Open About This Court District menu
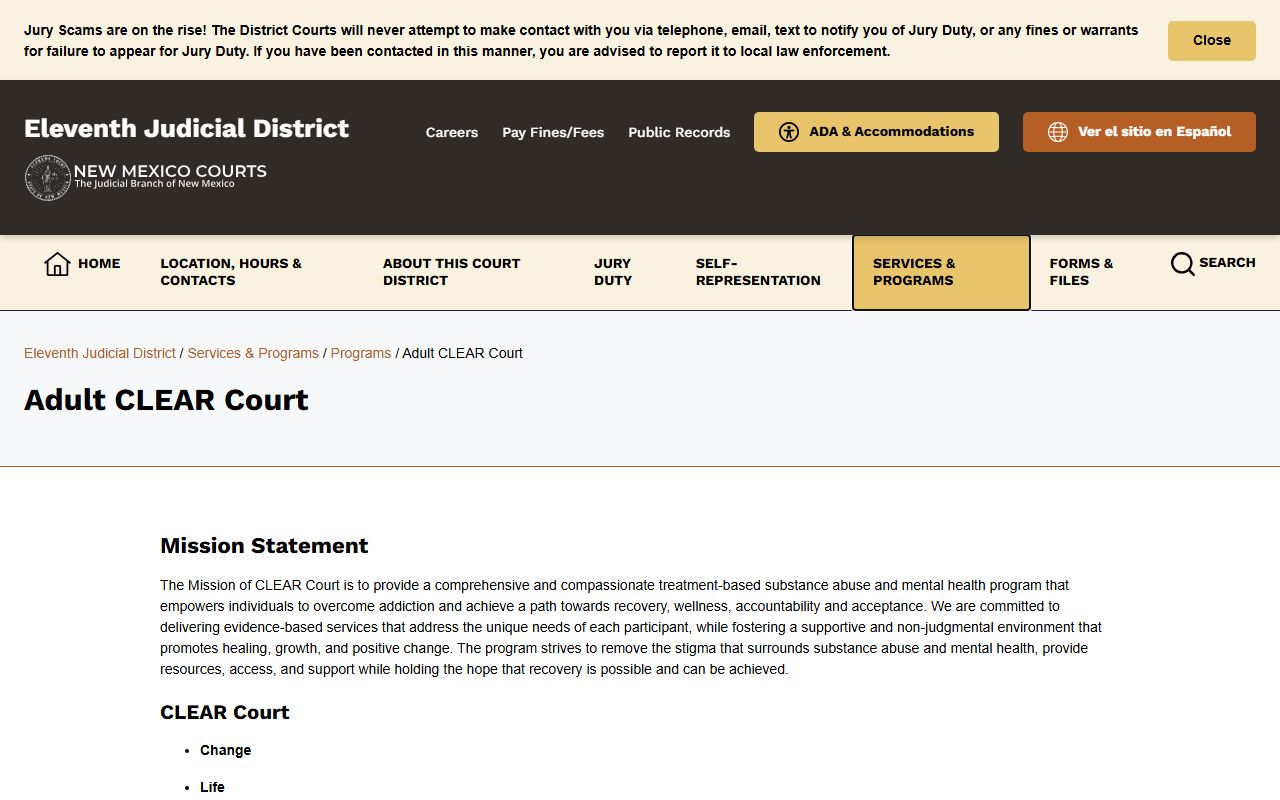The height and width of the screenshot is (800, 1280). [x=451, y=272]
